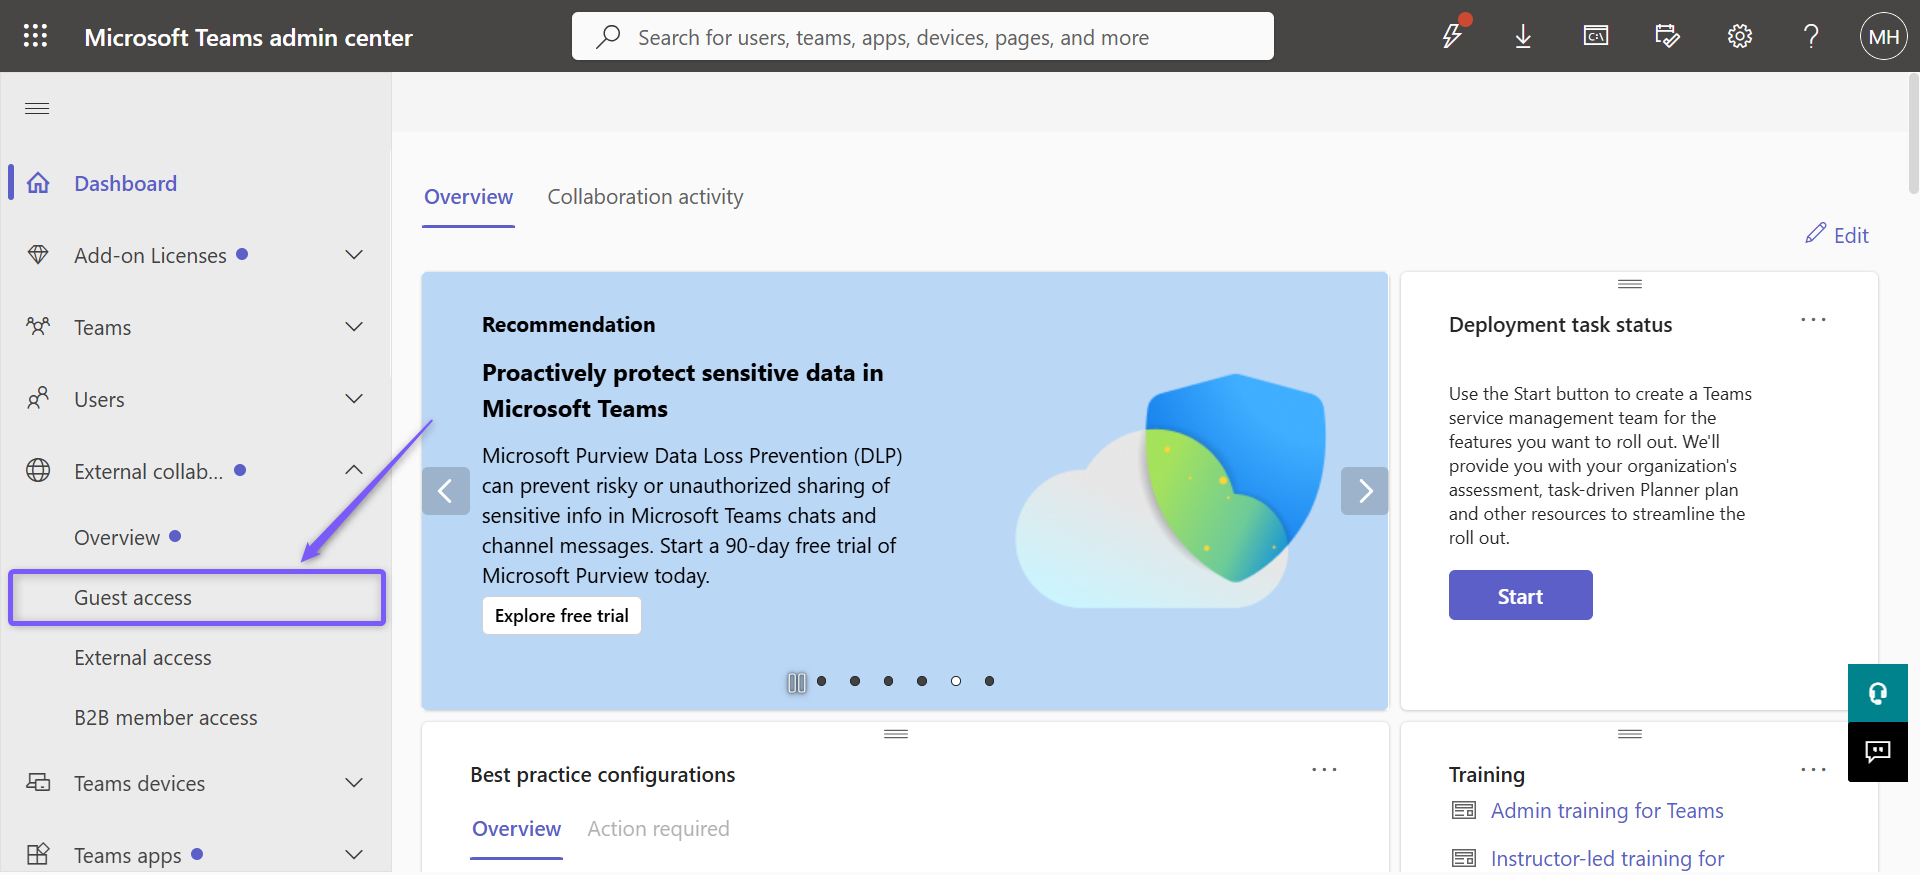Click the Start deployment button
This screenshot has width=1920, height=875.
(1520, 595)
